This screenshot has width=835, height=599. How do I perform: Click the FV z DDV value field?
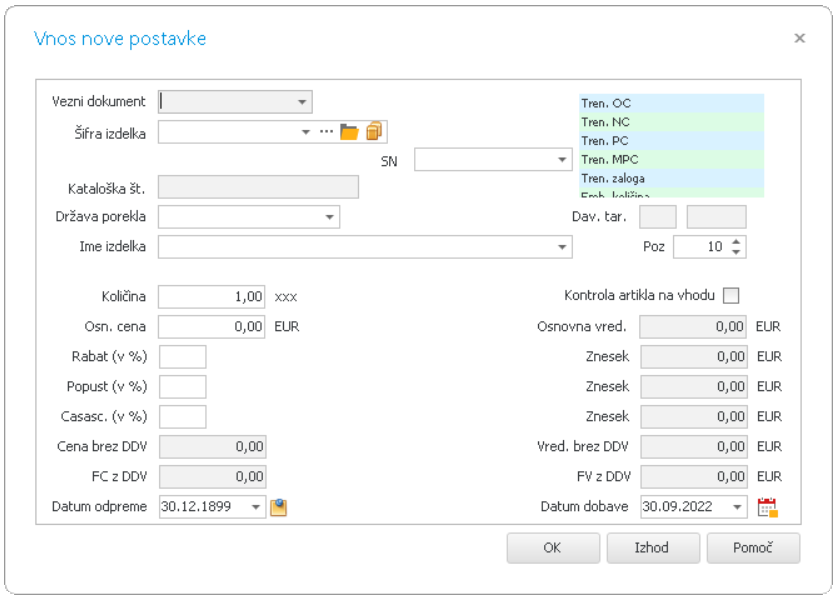pyautogui.click(x=693, y=477)
